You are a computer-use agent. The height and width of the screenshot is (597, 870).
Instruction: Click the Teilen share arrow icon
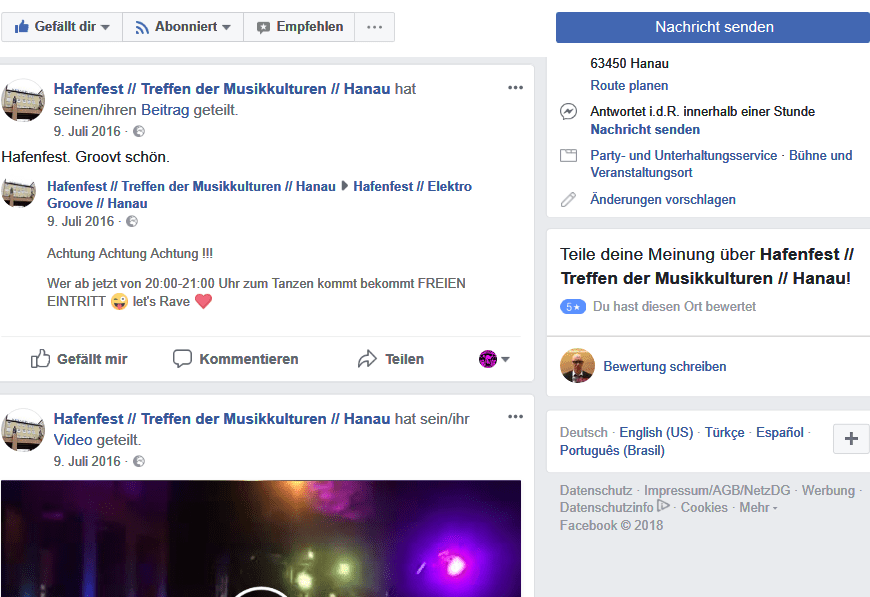(367, 359)
